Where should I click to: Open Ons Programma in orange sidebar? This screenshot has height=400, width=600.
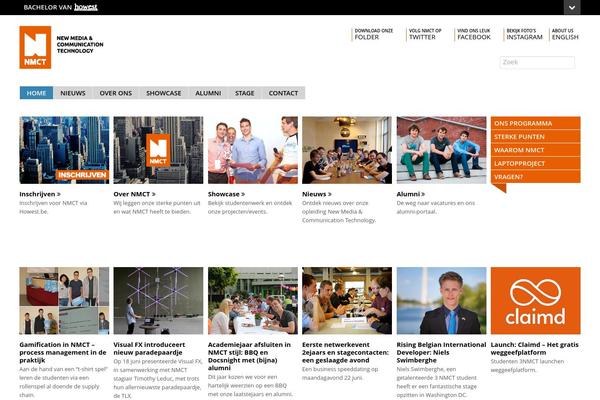535,123
